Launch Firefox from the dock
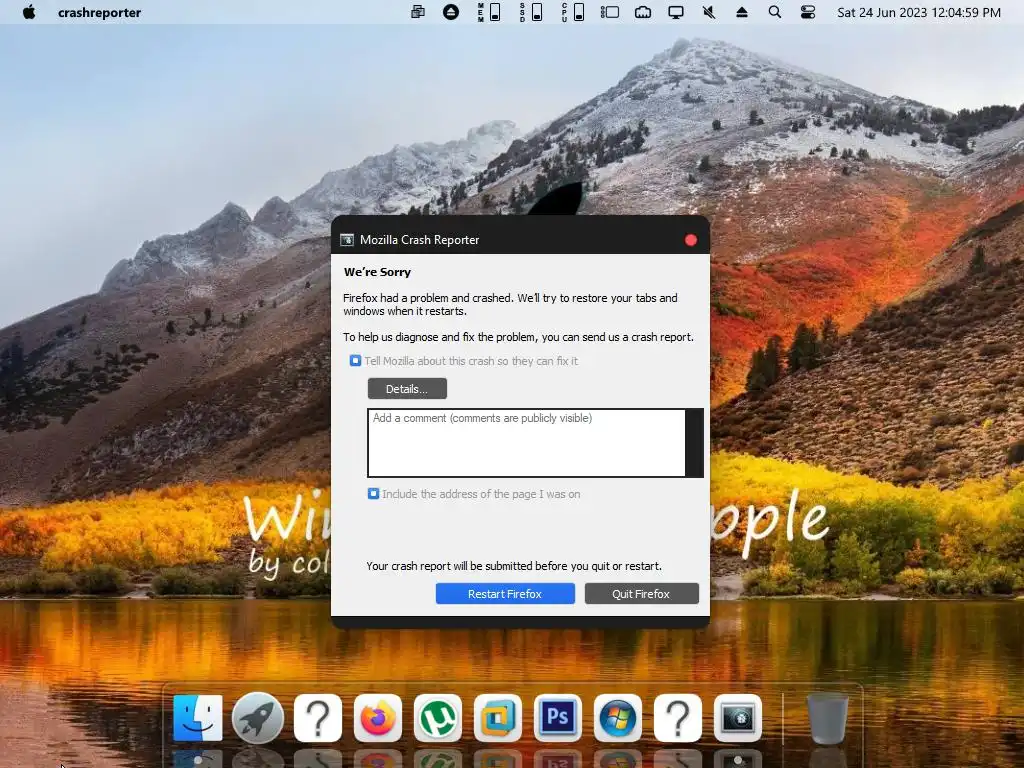The width and height of the screenshot is (1024, 768). coord(378,718)
